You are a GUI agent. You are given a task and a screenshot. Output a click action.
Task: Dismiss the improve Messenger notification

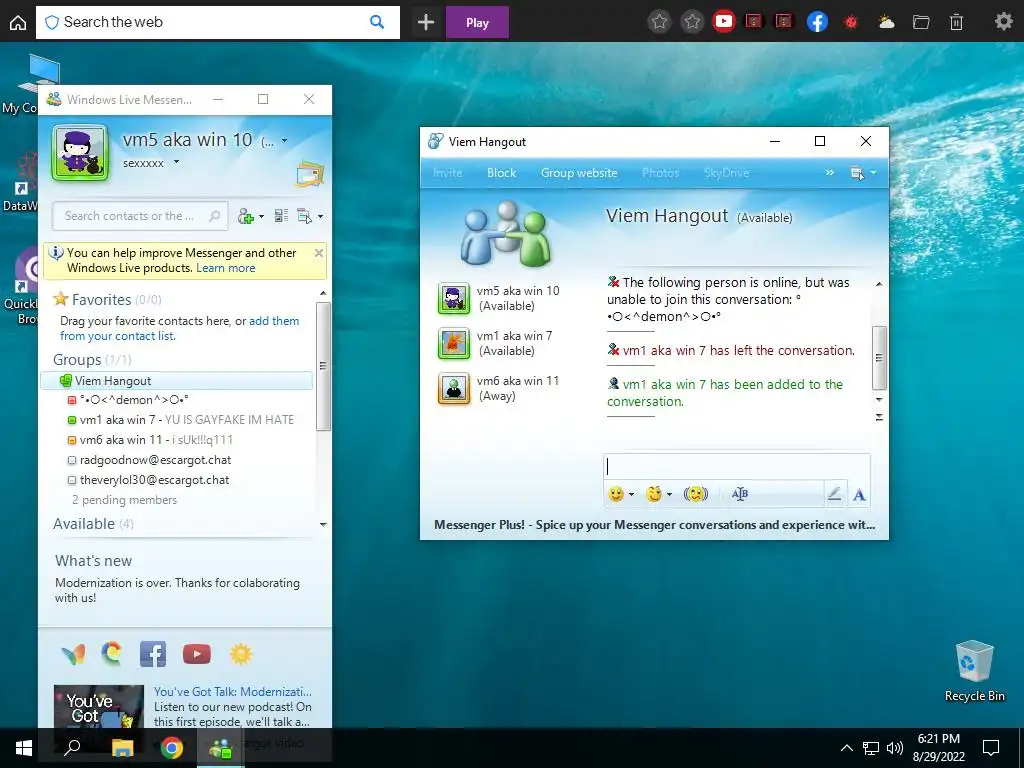click(319, 253)
